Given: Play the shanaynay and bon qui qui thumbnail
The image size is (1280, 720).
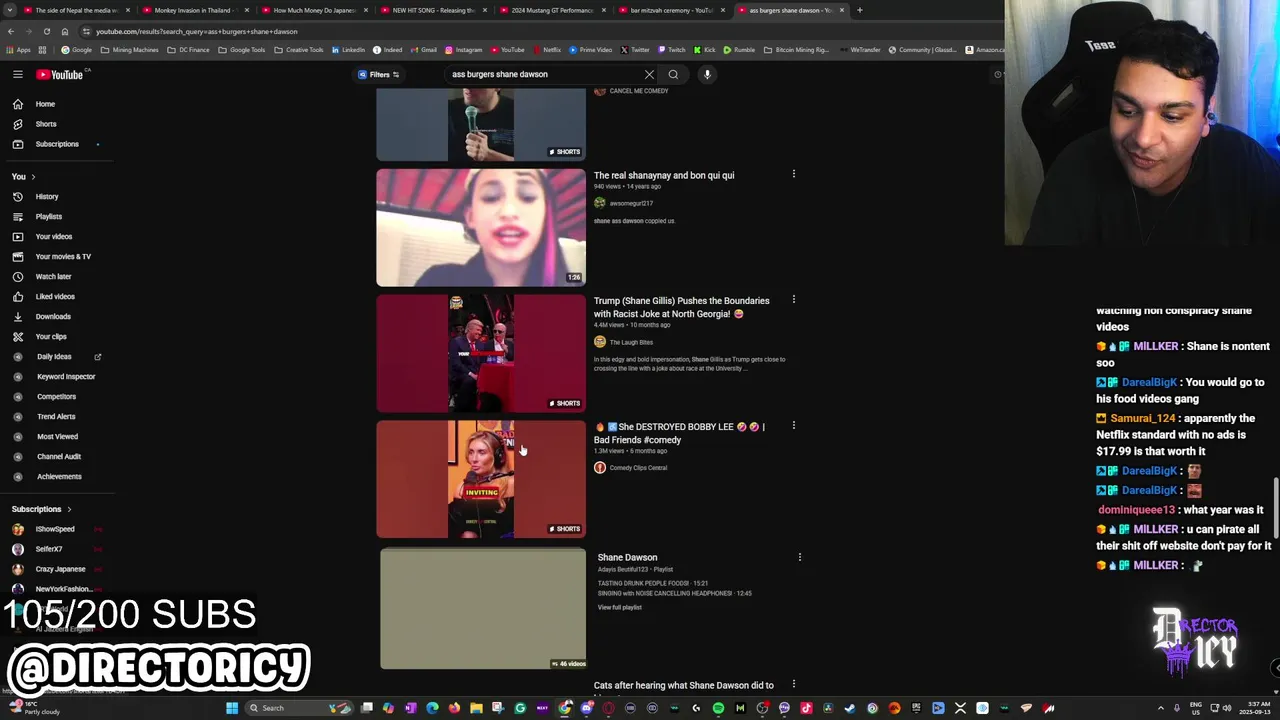Looking at the screenshot, I should [x=481, y=228].
